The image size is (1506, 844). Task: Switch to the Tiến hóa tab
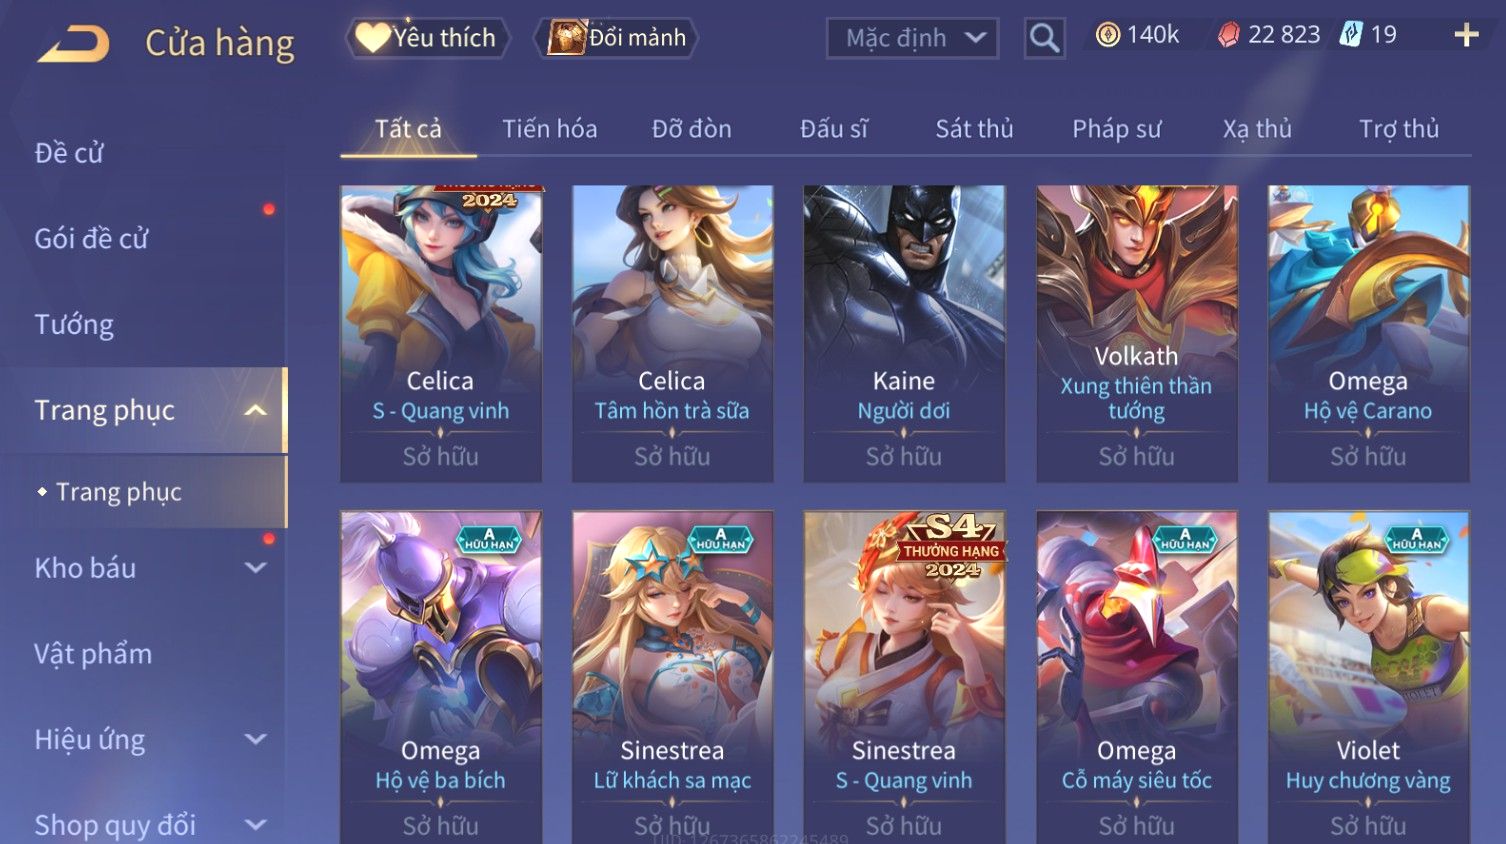point(549,129)
